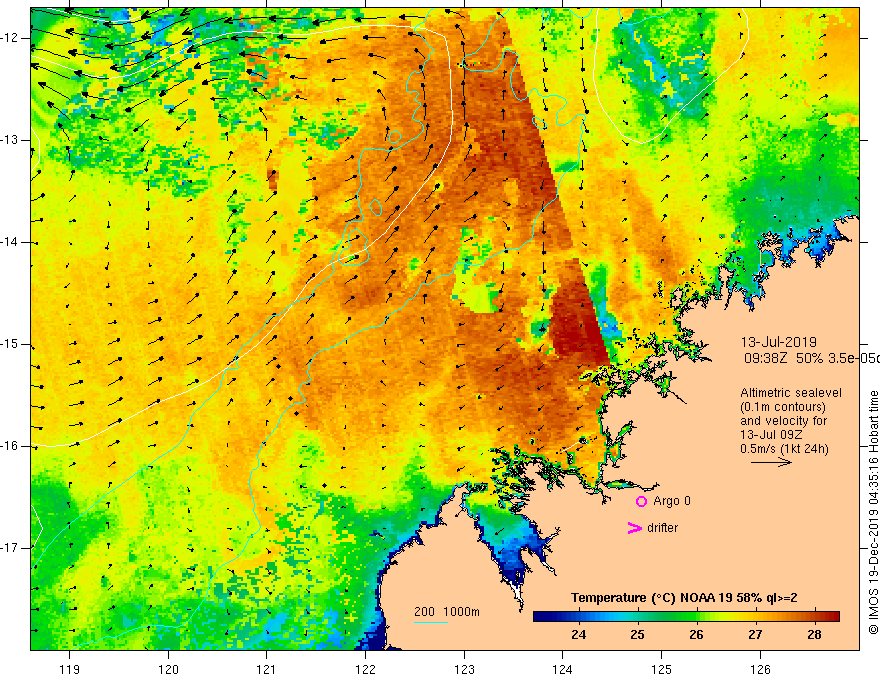Click the '09:38Z 50% 3.5e-05c' text line
Image resolution: width=880 pixels, height=680 pixels.
811,359
